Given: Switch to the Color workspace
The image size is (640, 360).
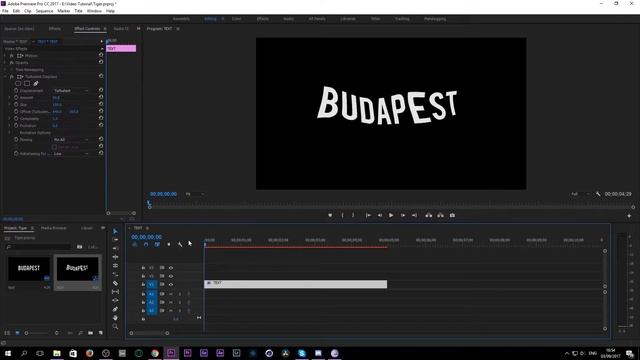Looking at the screenshot, I should point(236,19).
